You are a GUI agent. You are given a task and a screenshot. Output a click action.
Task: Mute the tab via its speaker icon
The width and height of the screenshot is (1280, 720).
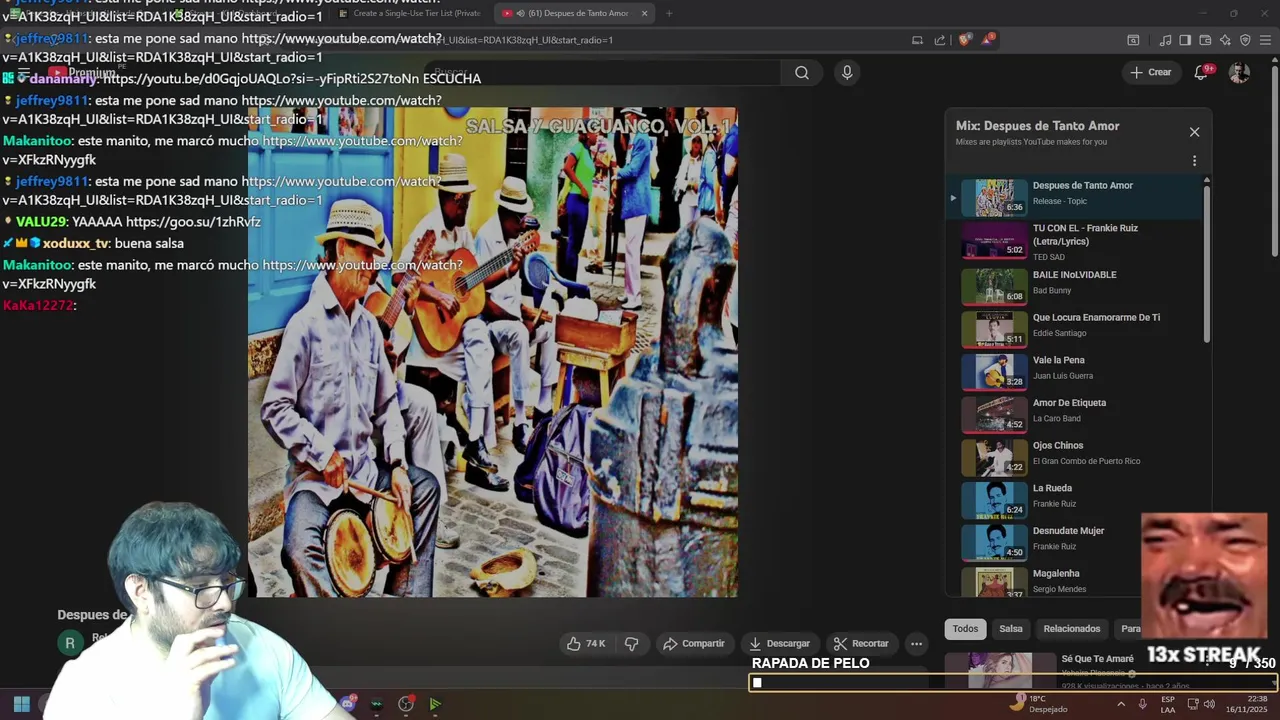point(521,13)
